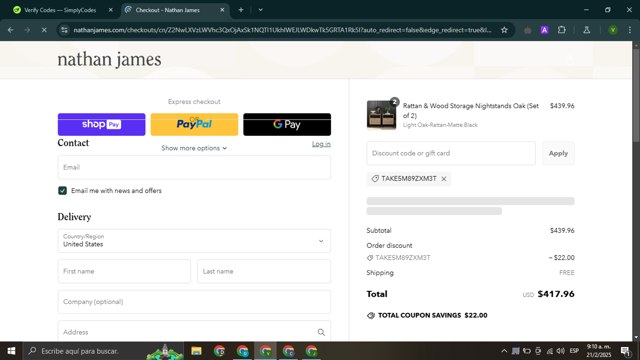Screen dimensions: 640x360
Task: Open site information icon in address bar
Action: click(64, 30)
